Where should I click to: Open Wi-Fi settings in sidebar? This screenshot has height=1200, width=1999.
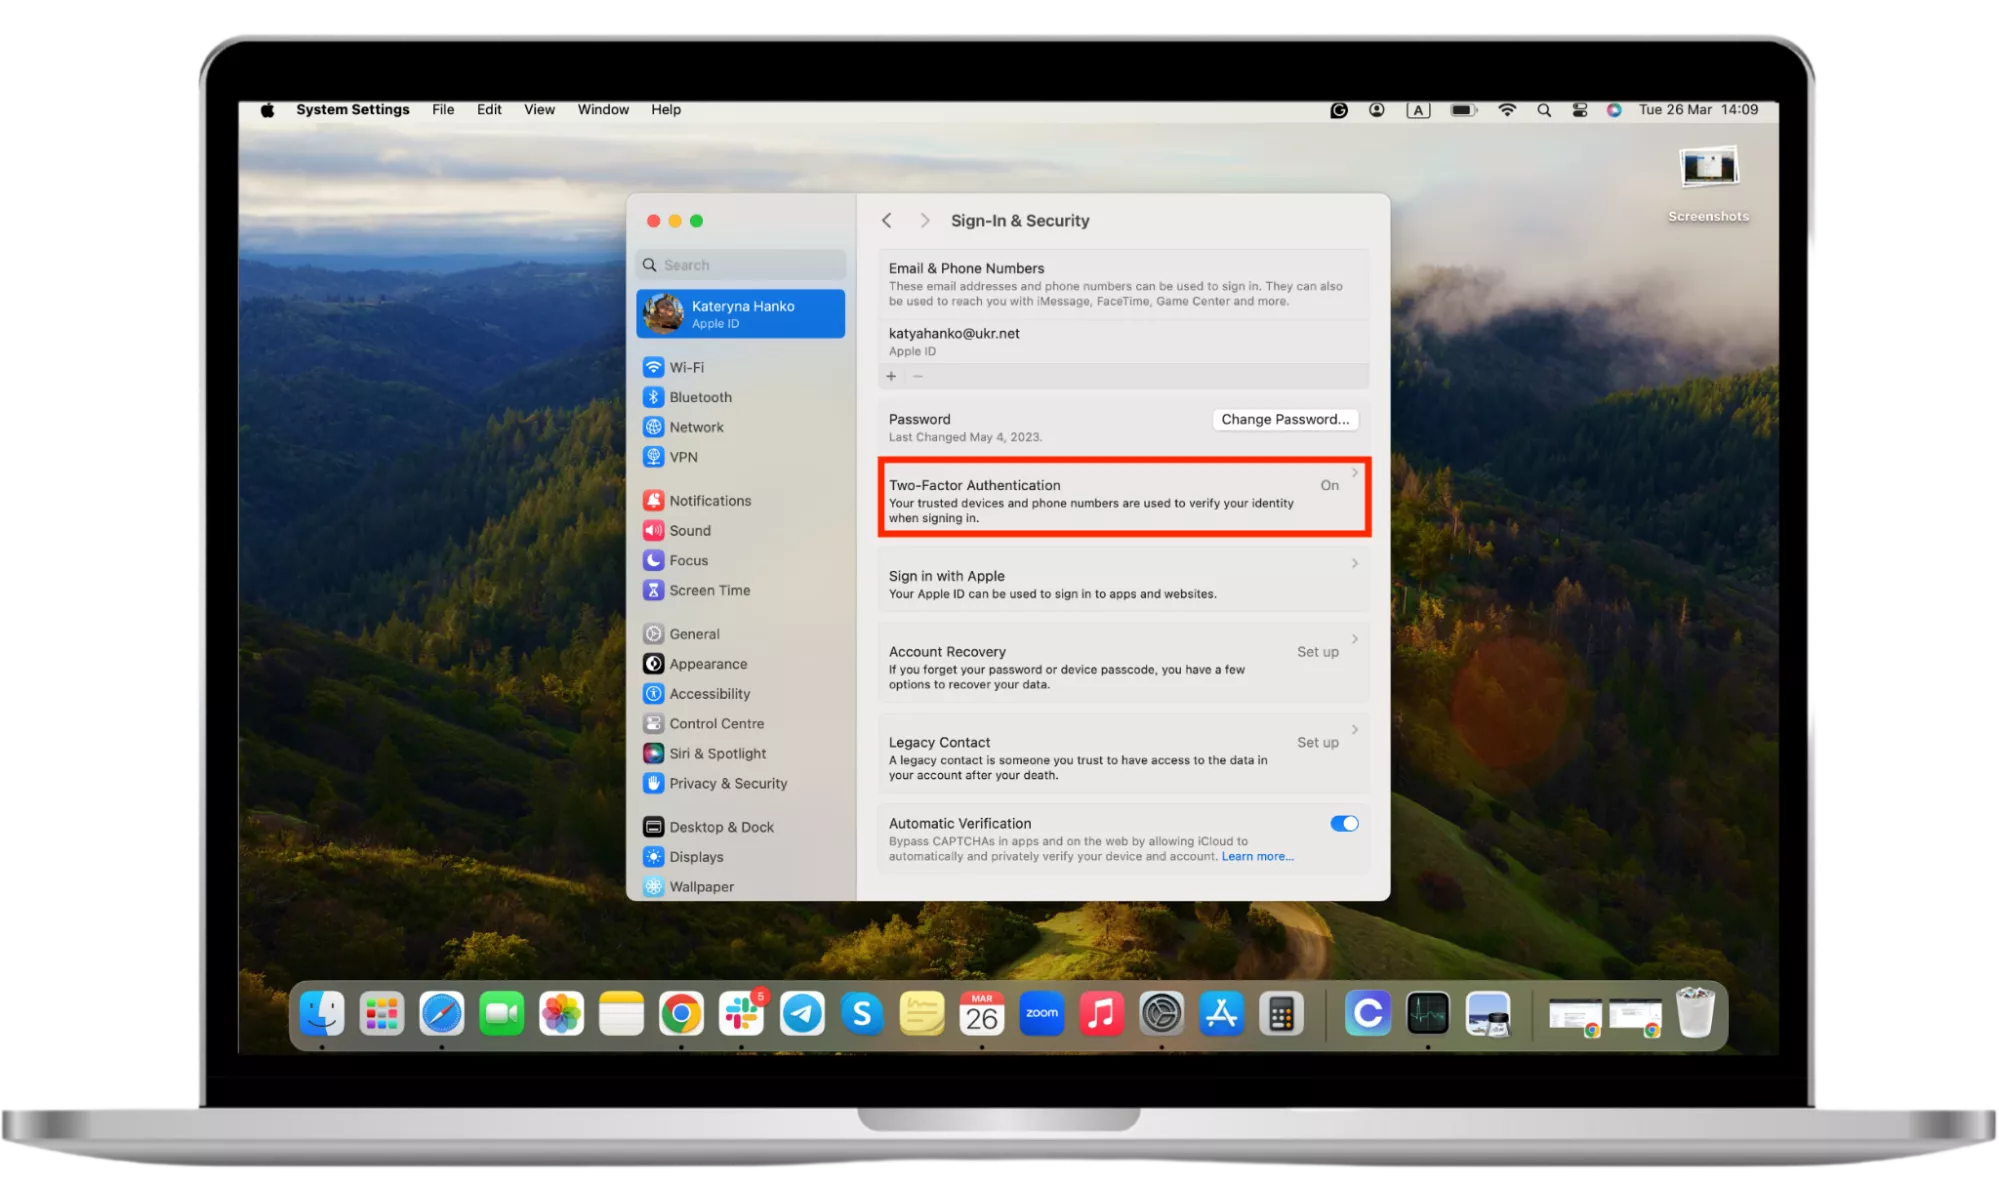pyautogui.click(x=686, y=367)
